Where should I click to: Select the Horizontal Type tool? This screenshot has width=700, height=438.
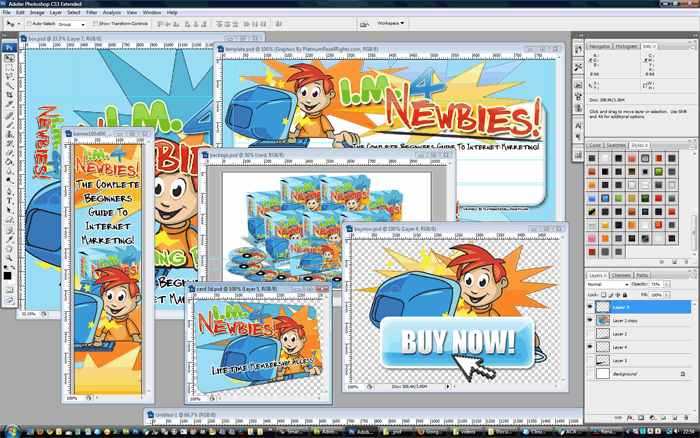click(x=9, y=201)
